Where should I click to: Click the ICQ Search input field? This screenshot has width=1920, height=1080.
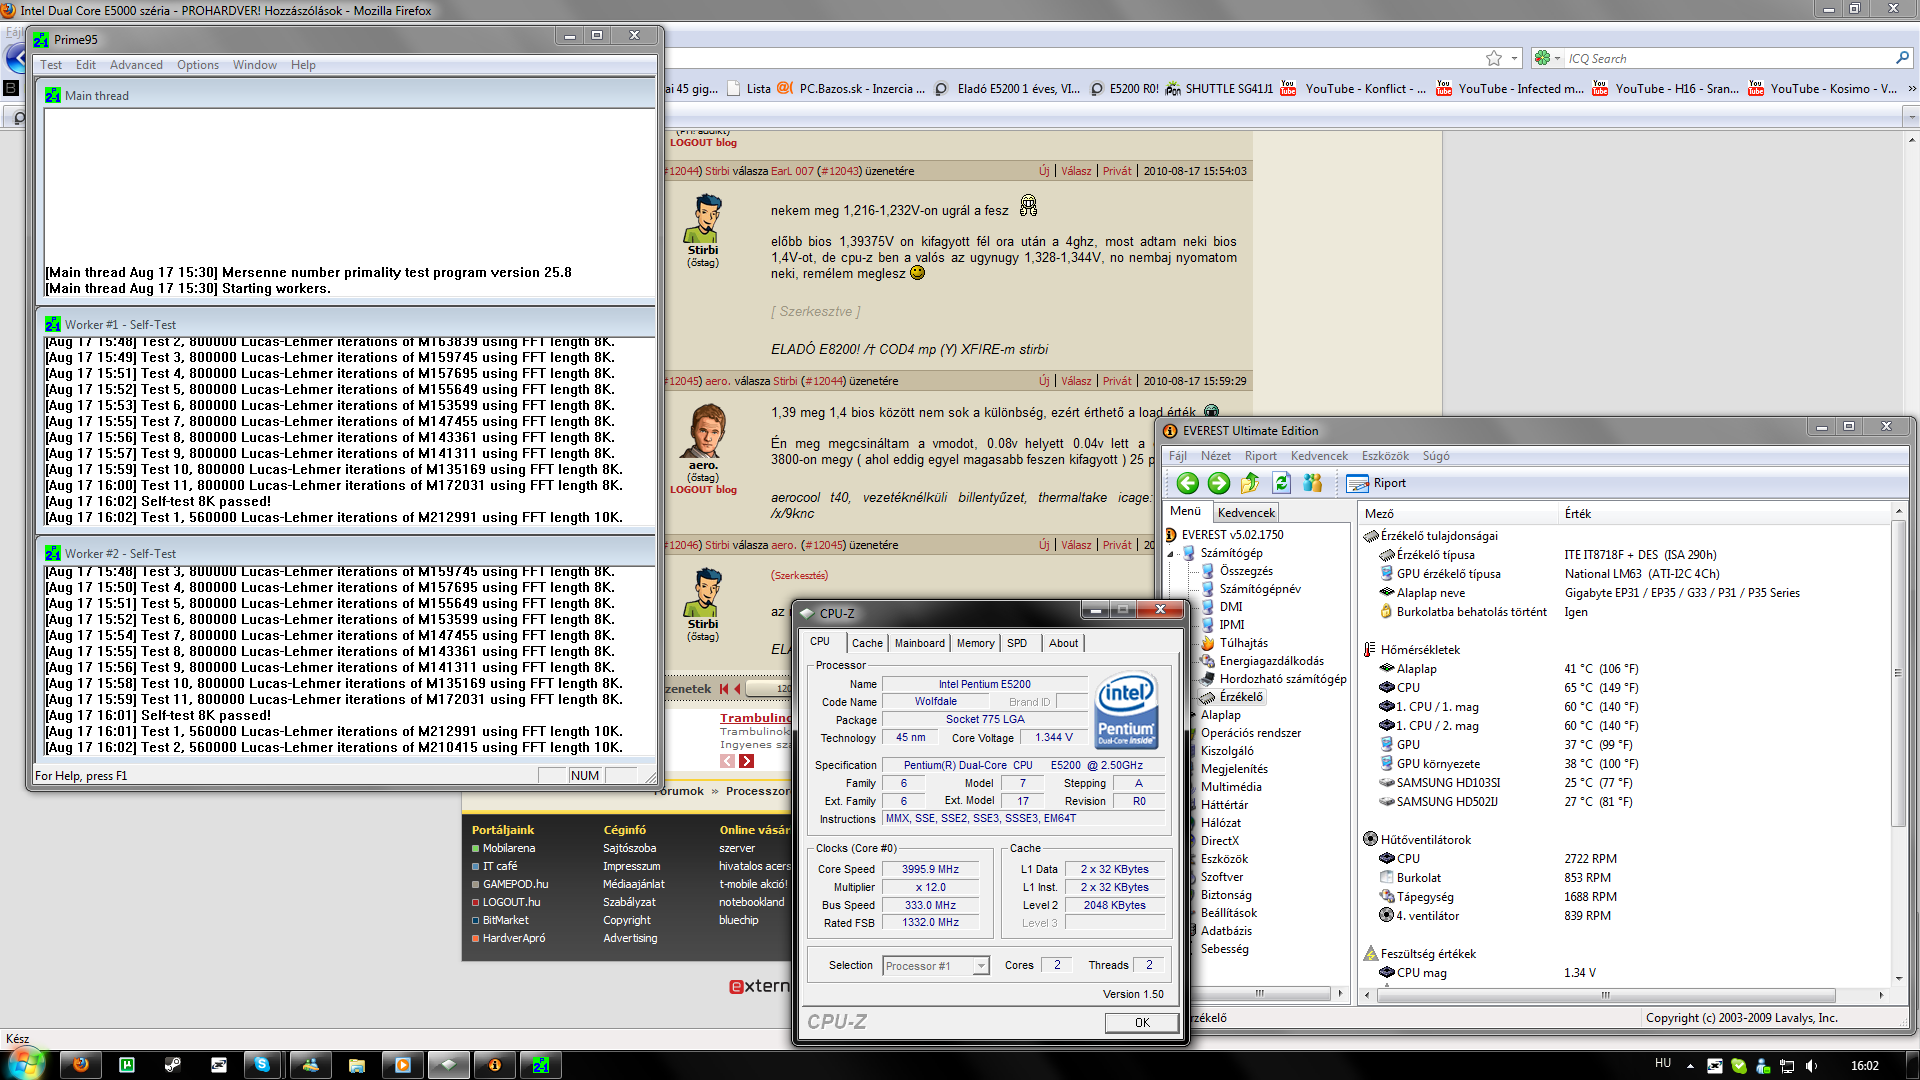point(1728,58)
